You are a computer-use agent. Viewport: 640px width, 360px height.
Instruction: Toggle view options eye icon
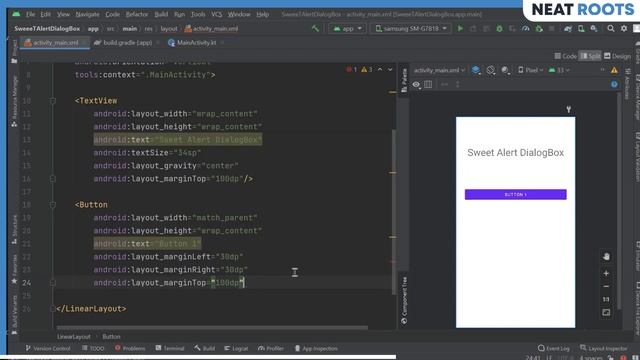[x=416, y=84]
